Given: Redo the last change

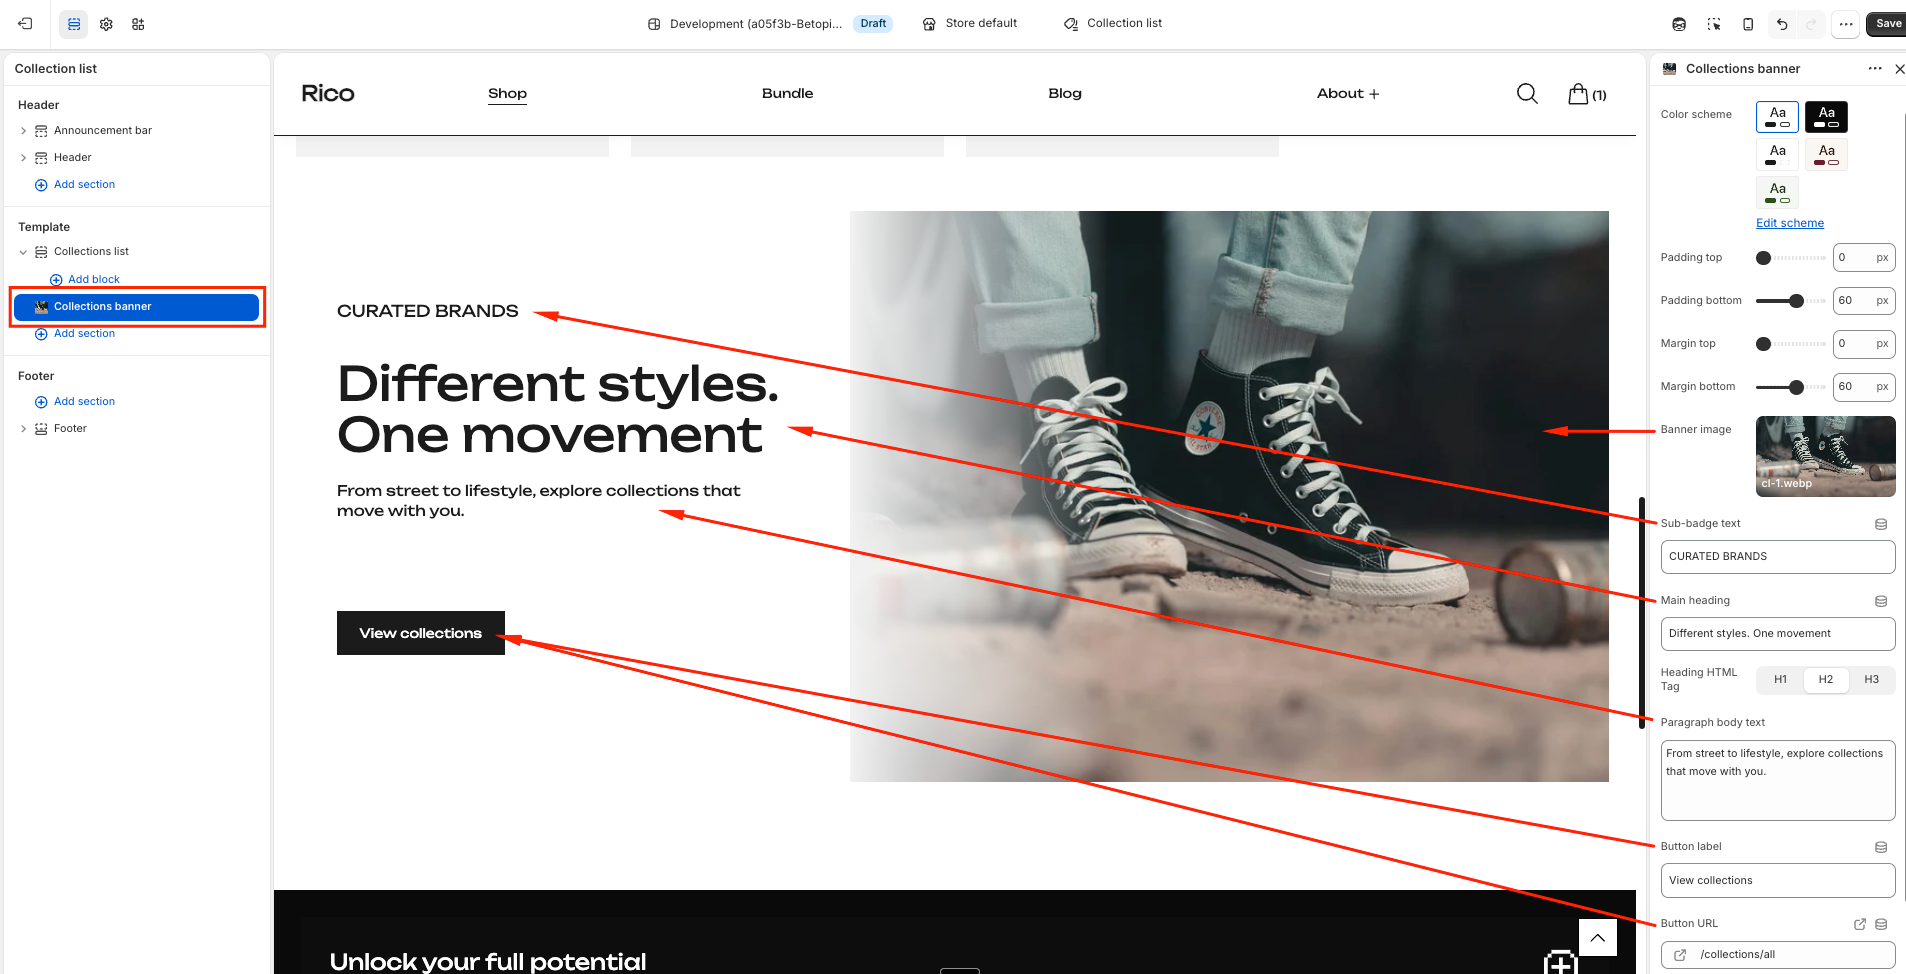Looking at the screenshot, I should coord(1811,24).
